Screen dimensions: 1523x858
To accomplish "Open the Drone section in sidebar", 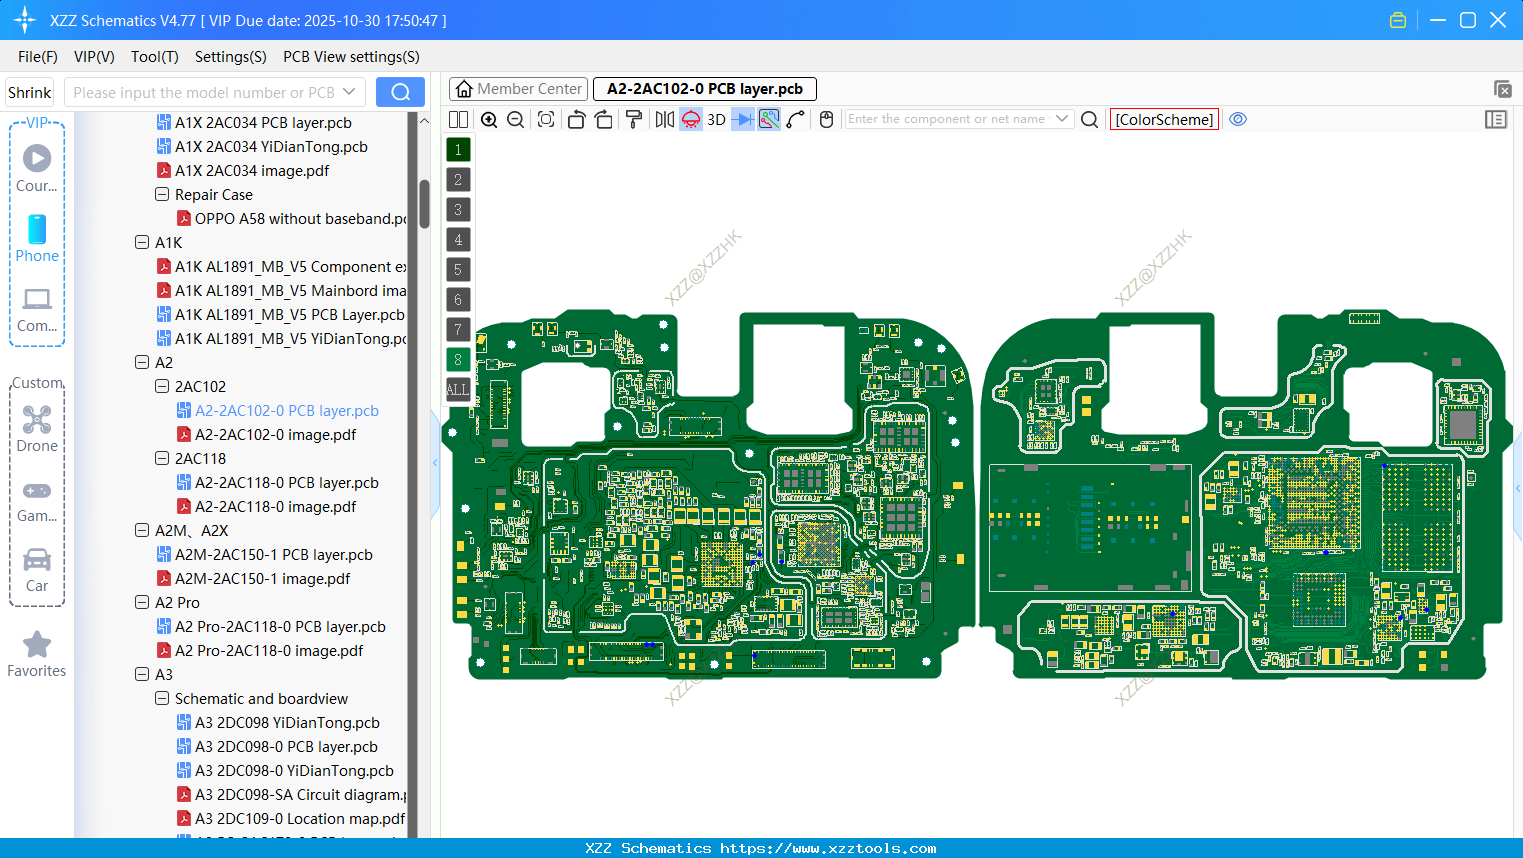I will [37, 428].
